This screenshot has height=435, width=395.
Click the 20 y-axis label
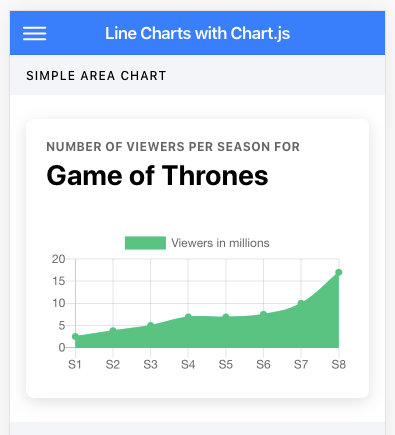tap(58, 259)
